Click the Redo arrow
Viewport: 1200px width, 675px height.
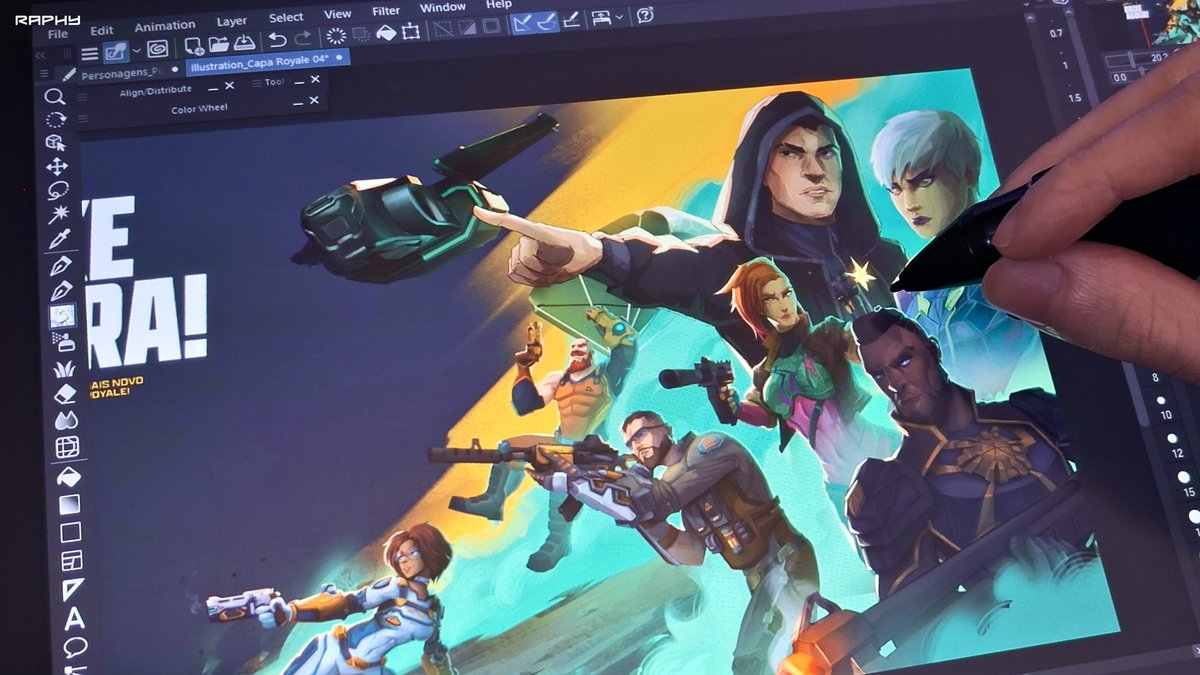[303, 40]
